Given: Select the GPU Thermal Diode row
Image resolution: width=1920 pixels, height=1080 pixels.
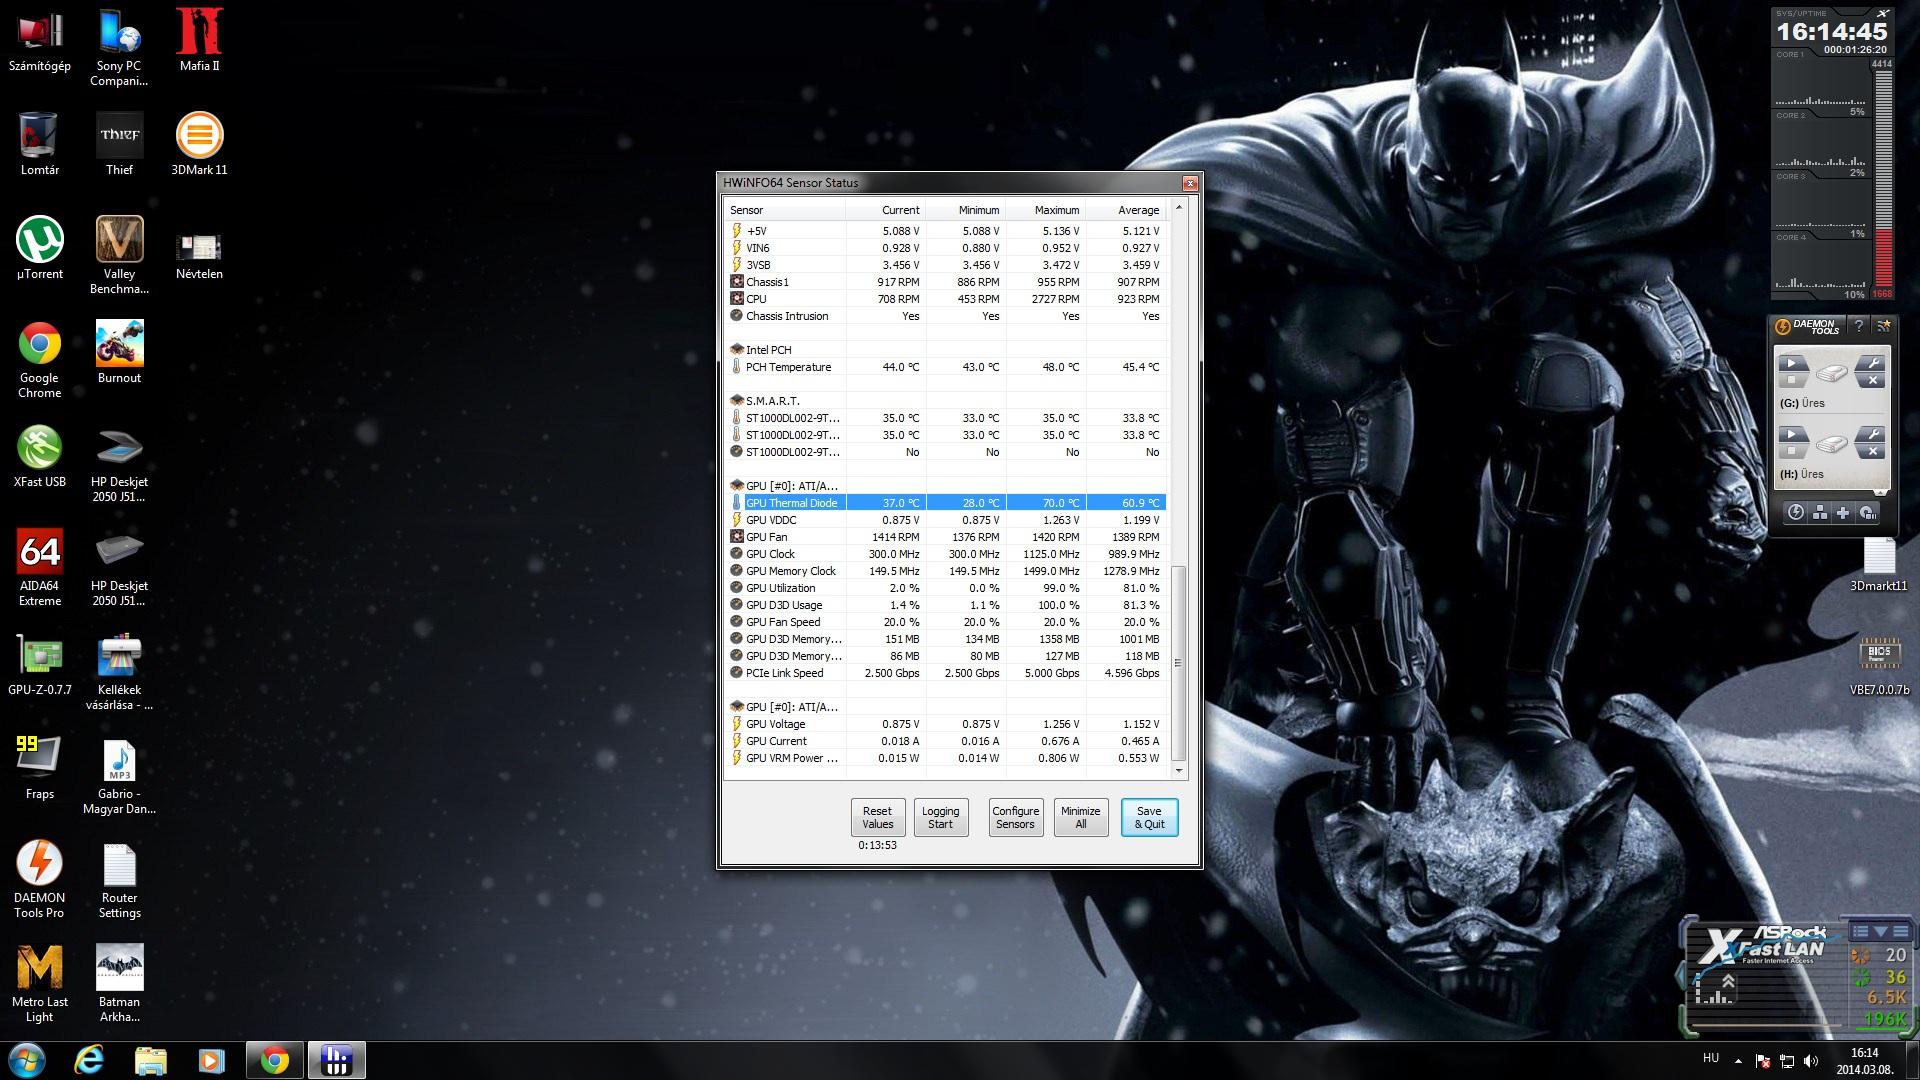Looking at the screenshot, I should (x=946, y=503).
